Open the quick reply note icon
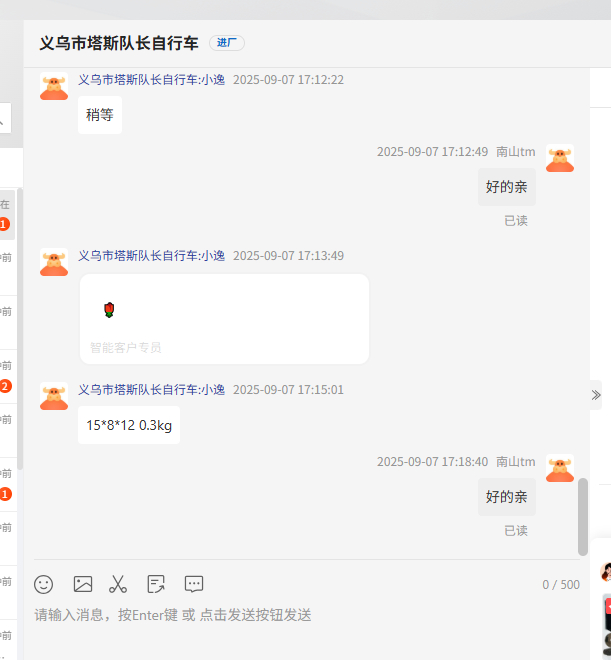Image resolution: width=611 pixels, height=660 pixels. (156, 584)
